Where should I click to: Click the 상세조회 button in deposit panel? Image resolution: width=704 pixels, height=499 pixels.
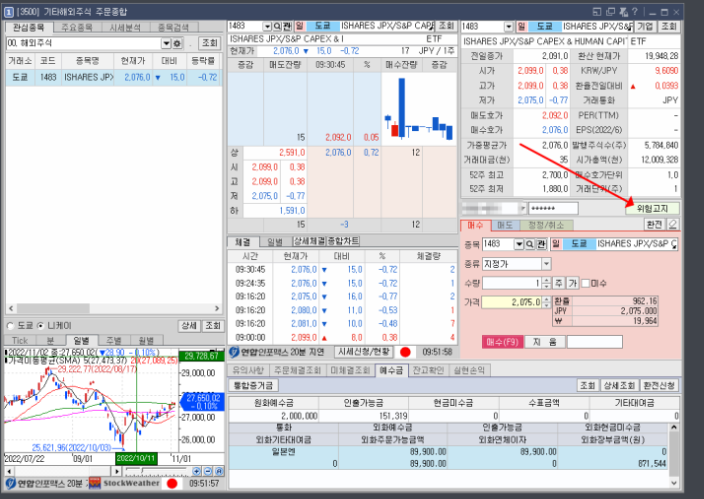(619, 385)
